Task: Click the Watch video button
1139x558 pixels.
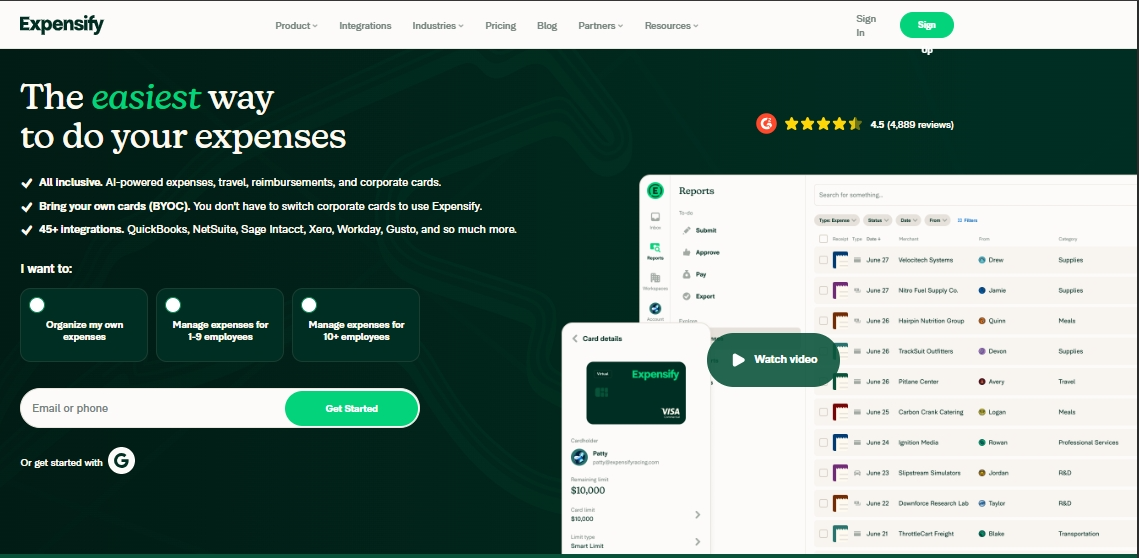Action: click(773, 360)
